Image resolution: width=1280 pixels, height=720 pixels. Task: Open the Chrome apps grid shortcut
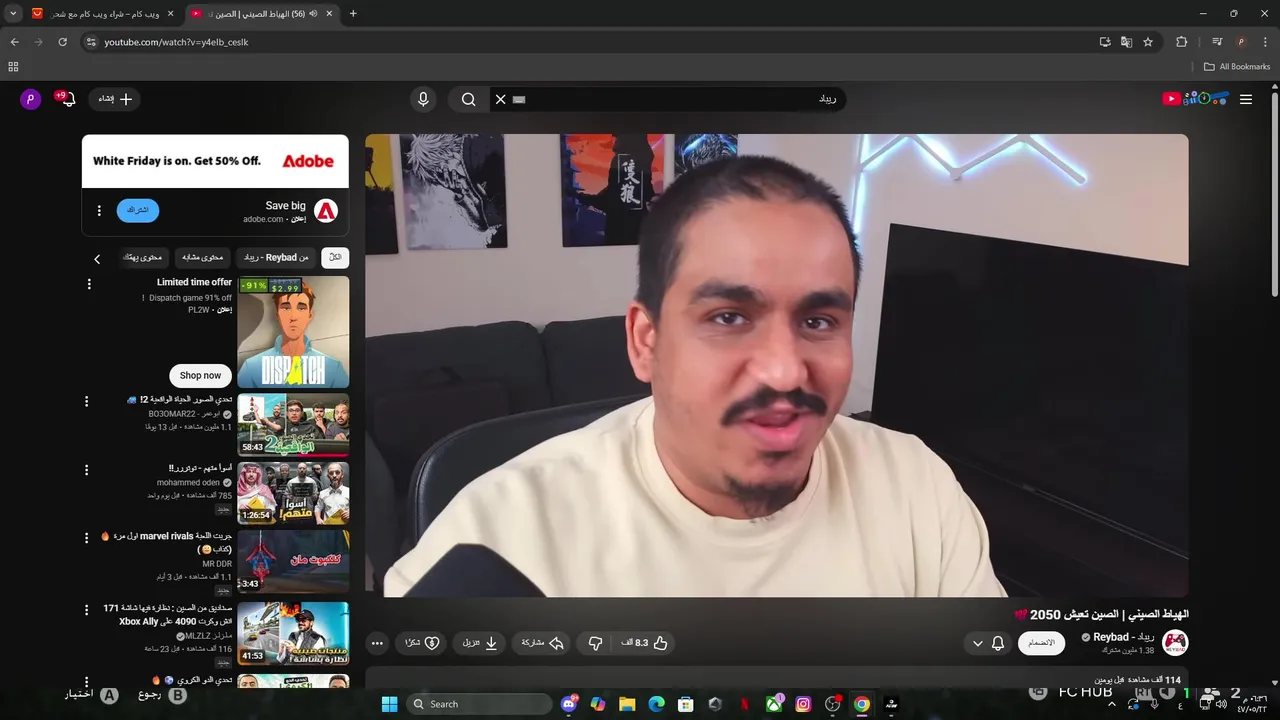pos(13,67)
